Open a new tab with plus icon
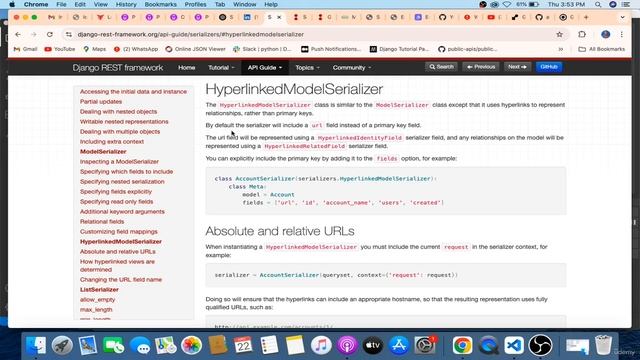 (x=587, y=17)
